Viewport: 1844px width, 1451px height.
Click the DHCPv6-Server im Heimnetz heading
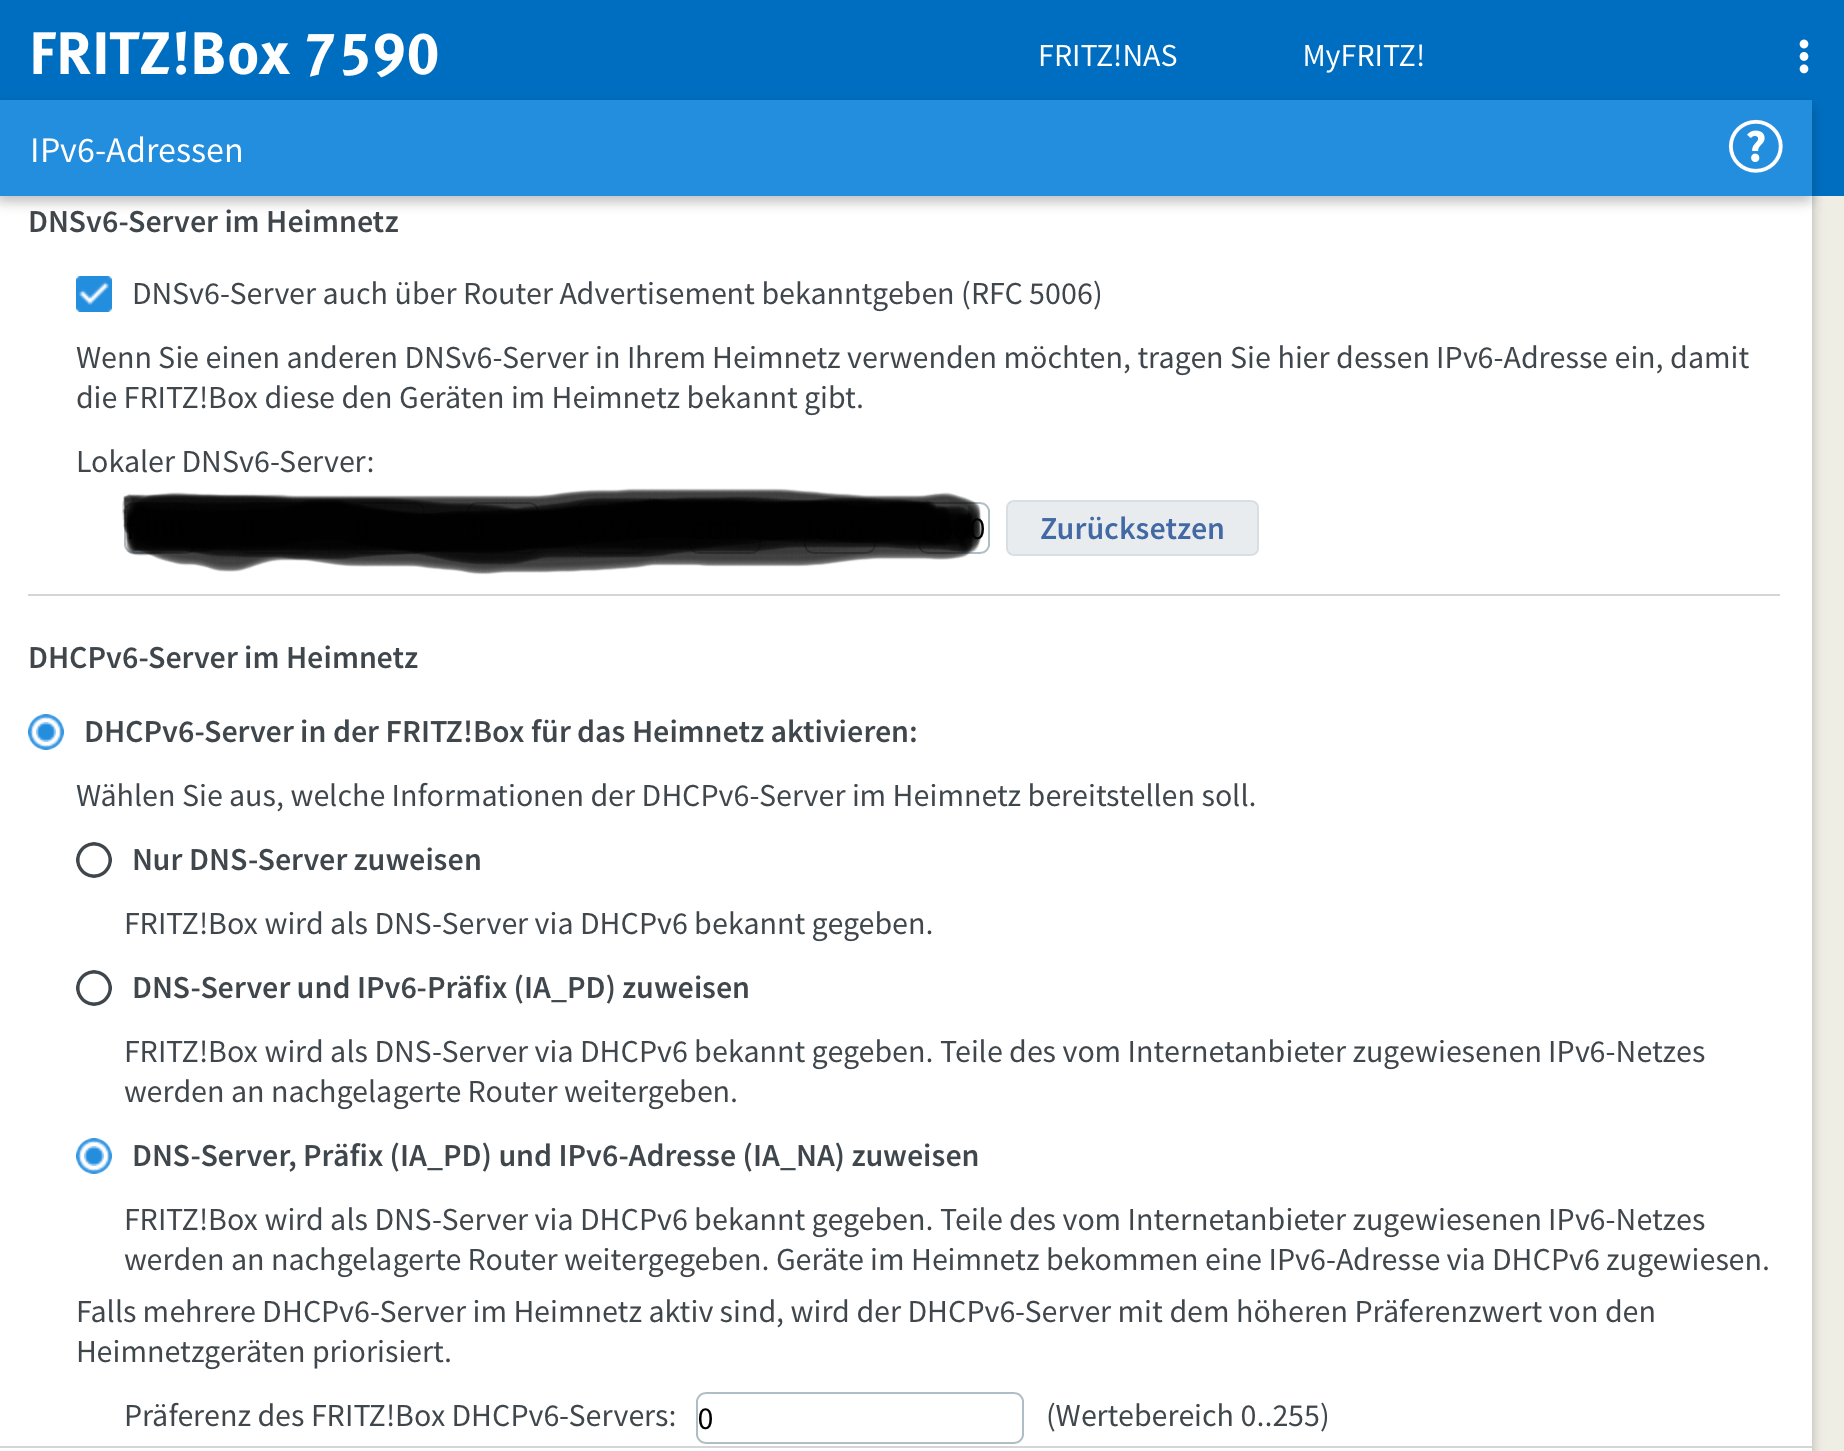[x=223, y=658]
